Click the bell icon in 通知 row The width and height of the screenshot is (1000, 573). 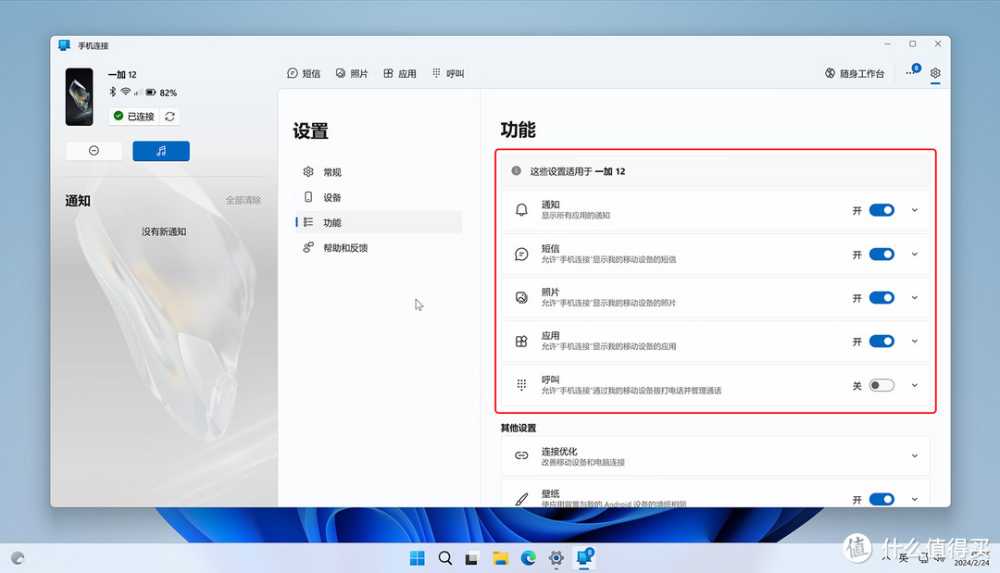tap(521, 210)
